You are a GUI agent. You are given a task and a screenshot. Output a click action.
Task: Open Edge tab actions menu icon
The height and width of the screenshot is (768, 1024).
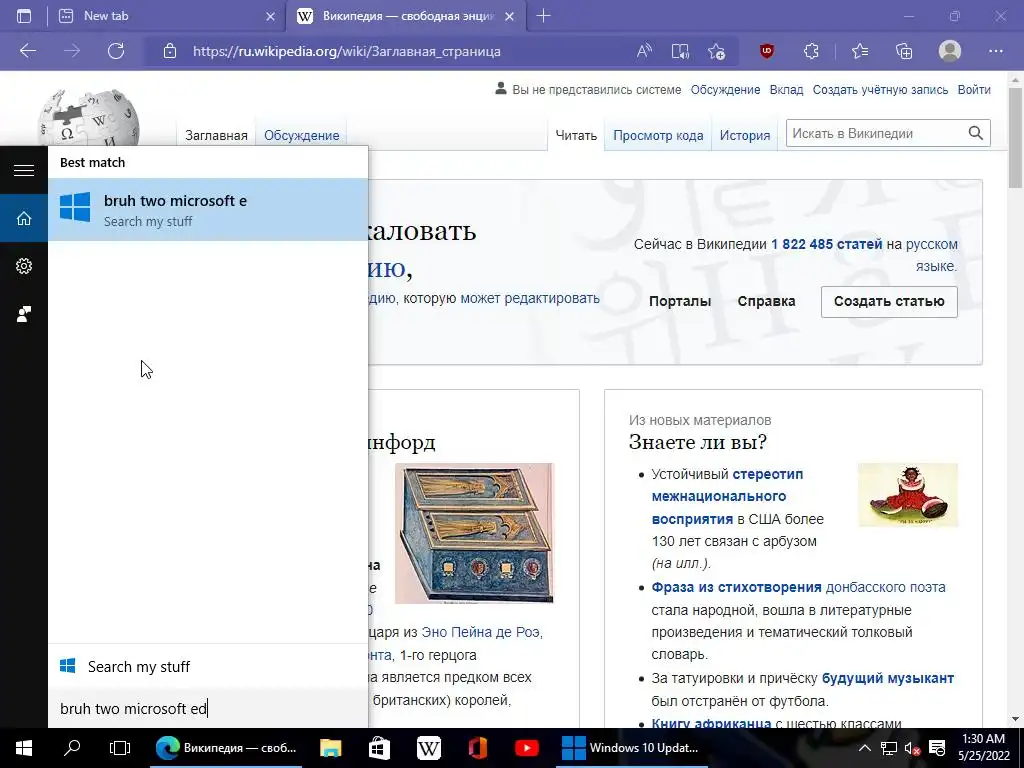(x=24, y=16)
